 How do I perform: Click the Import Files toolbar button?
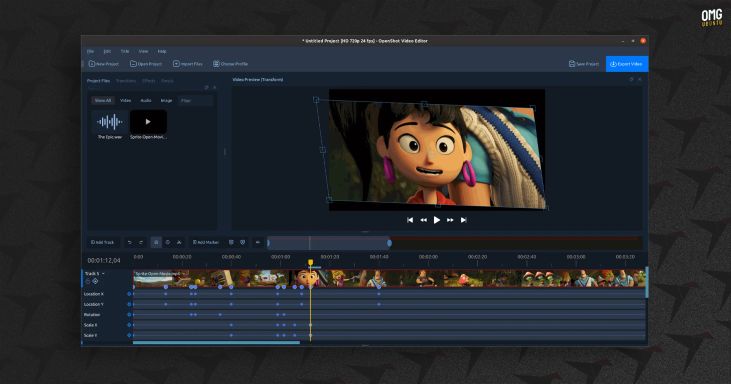(x=187, y=64)
